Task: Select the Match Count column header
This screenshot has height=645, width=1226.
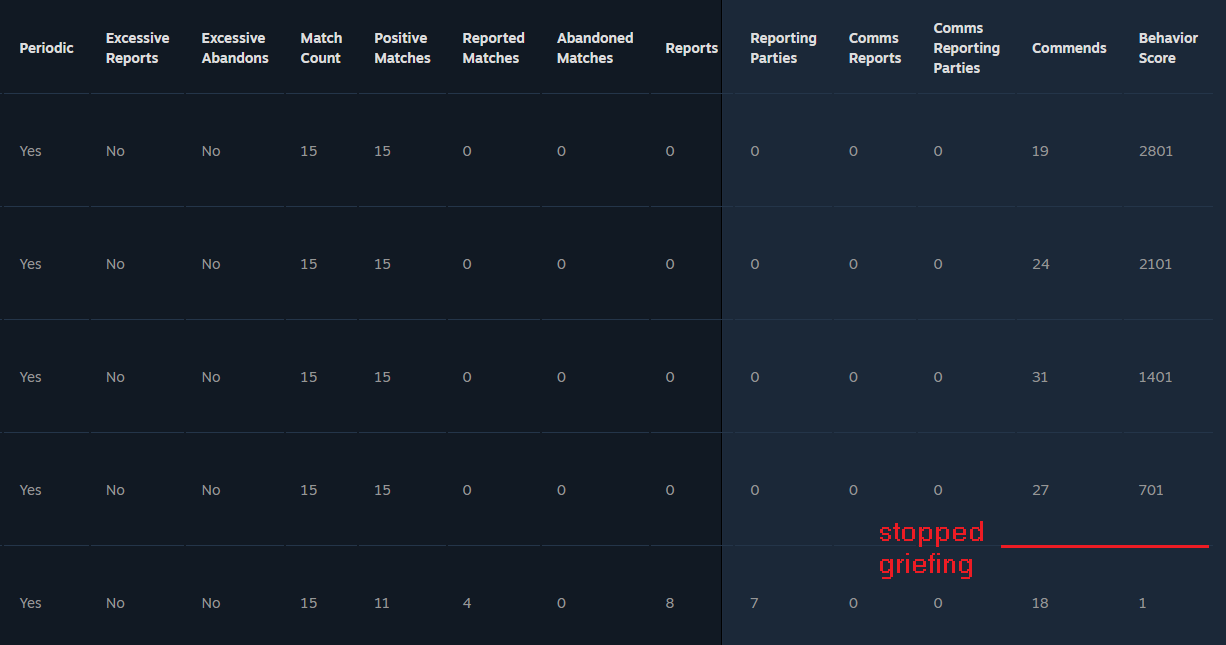Action: click(321, 48)
